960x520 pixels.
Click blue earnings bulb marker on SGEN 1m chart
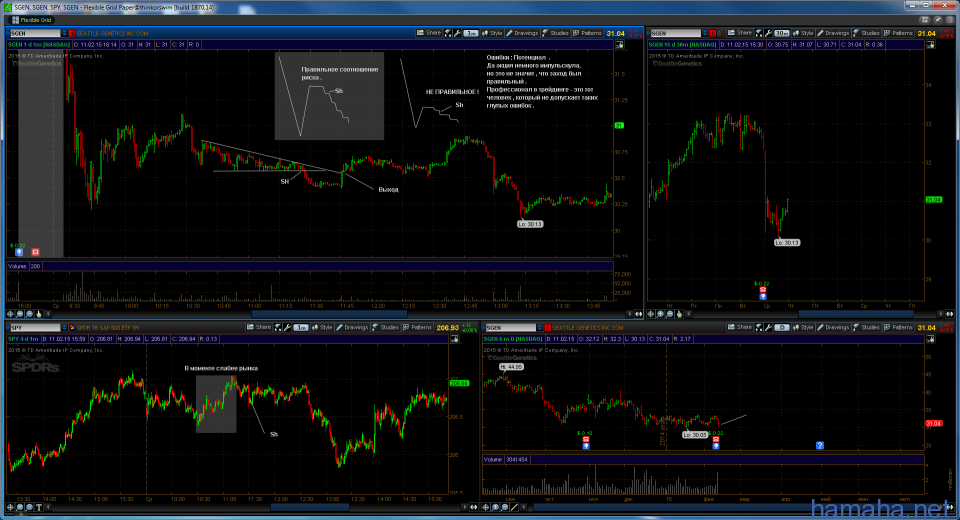click(x=19, y=252)
